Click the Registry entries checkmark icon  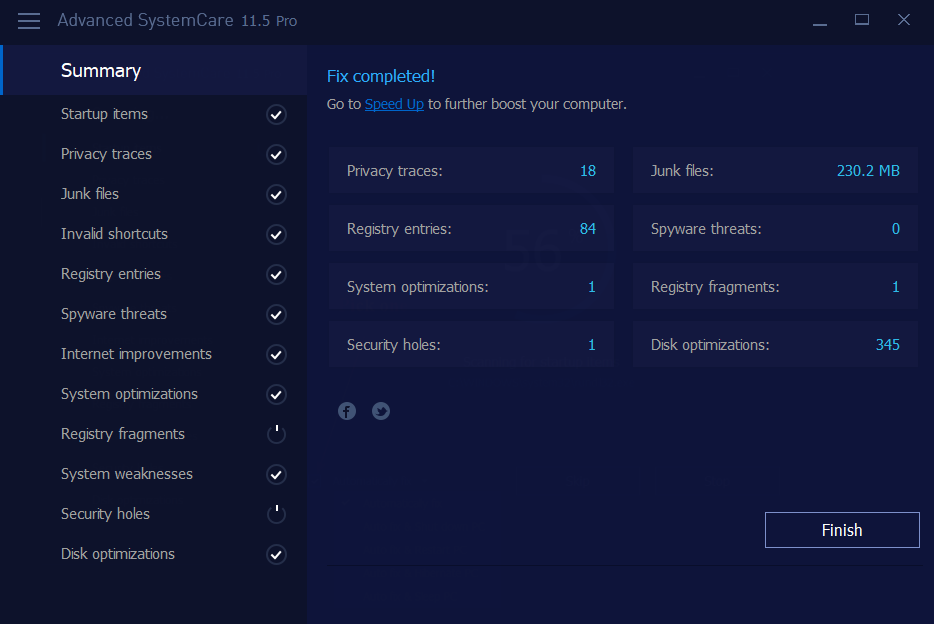[x=276, y=274]
